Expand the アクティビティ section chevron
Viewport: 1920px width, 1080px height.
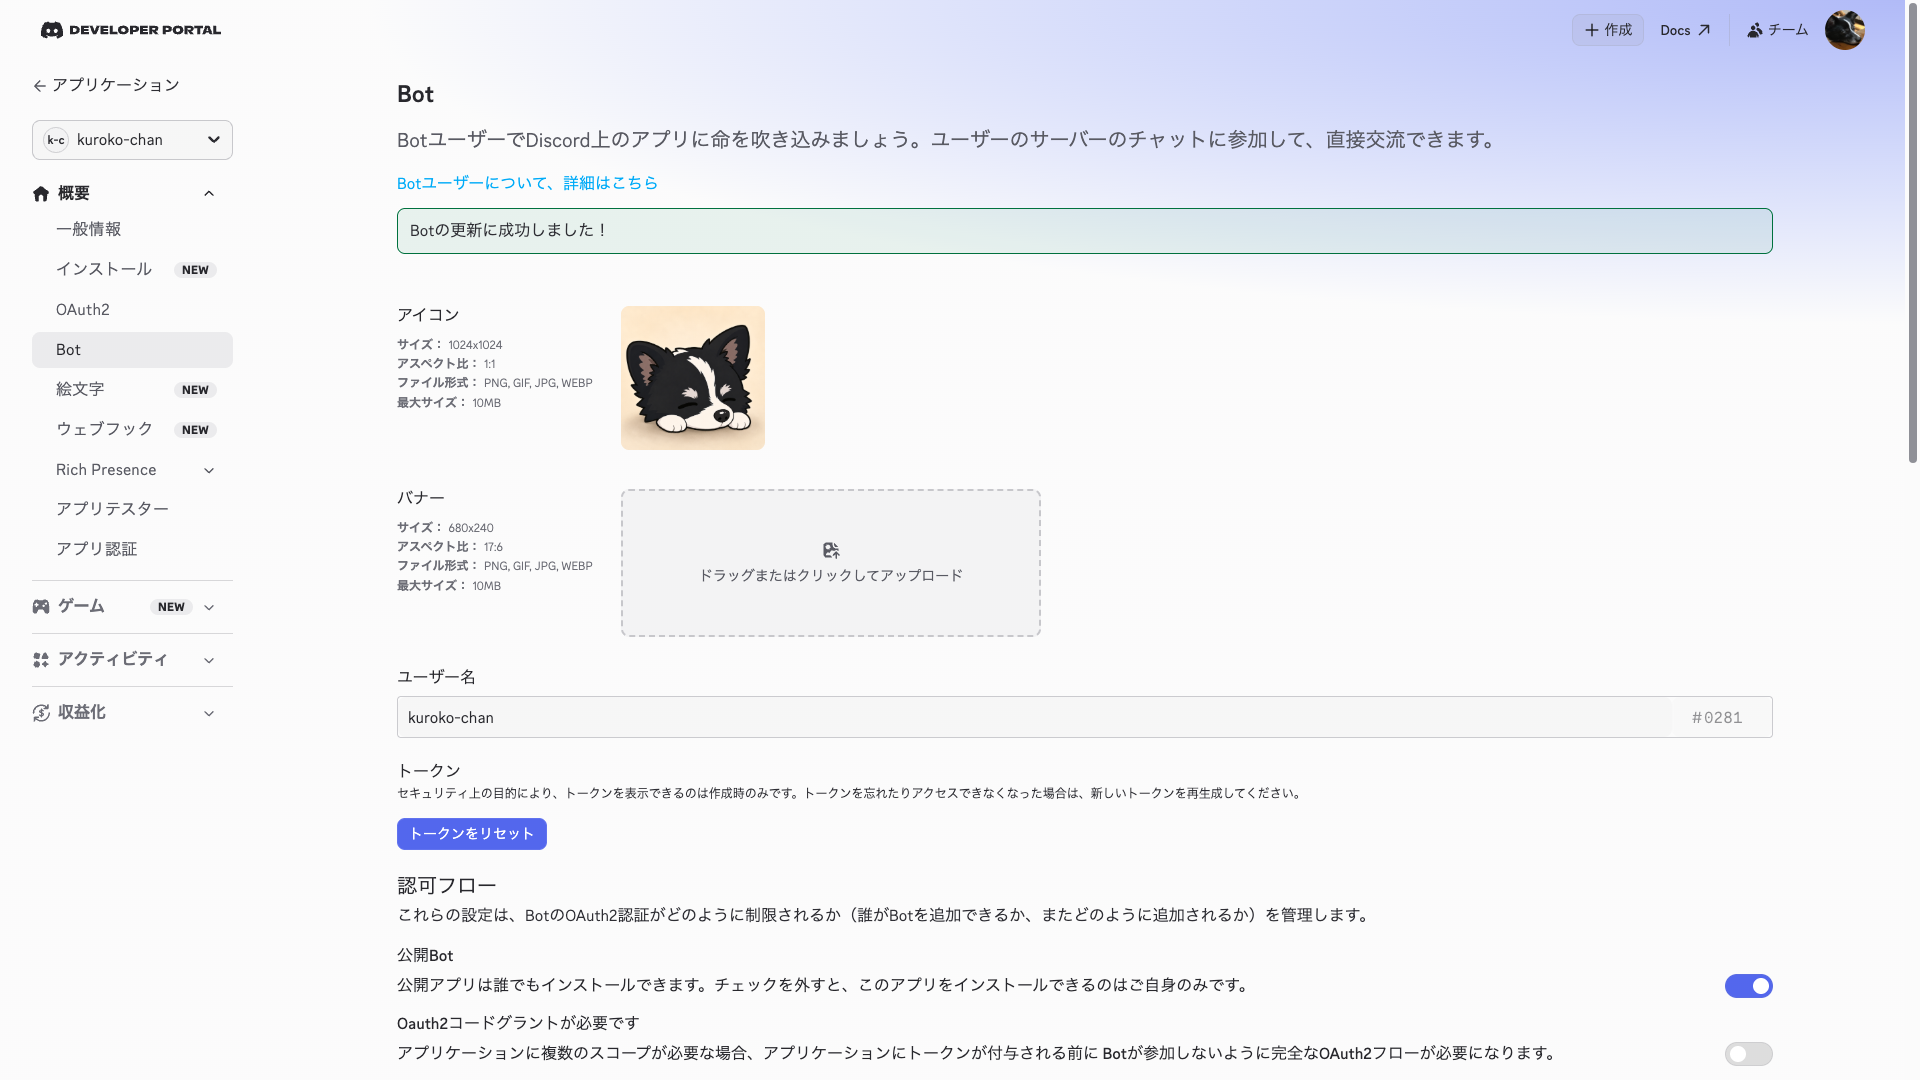click(x=209, y=660)
